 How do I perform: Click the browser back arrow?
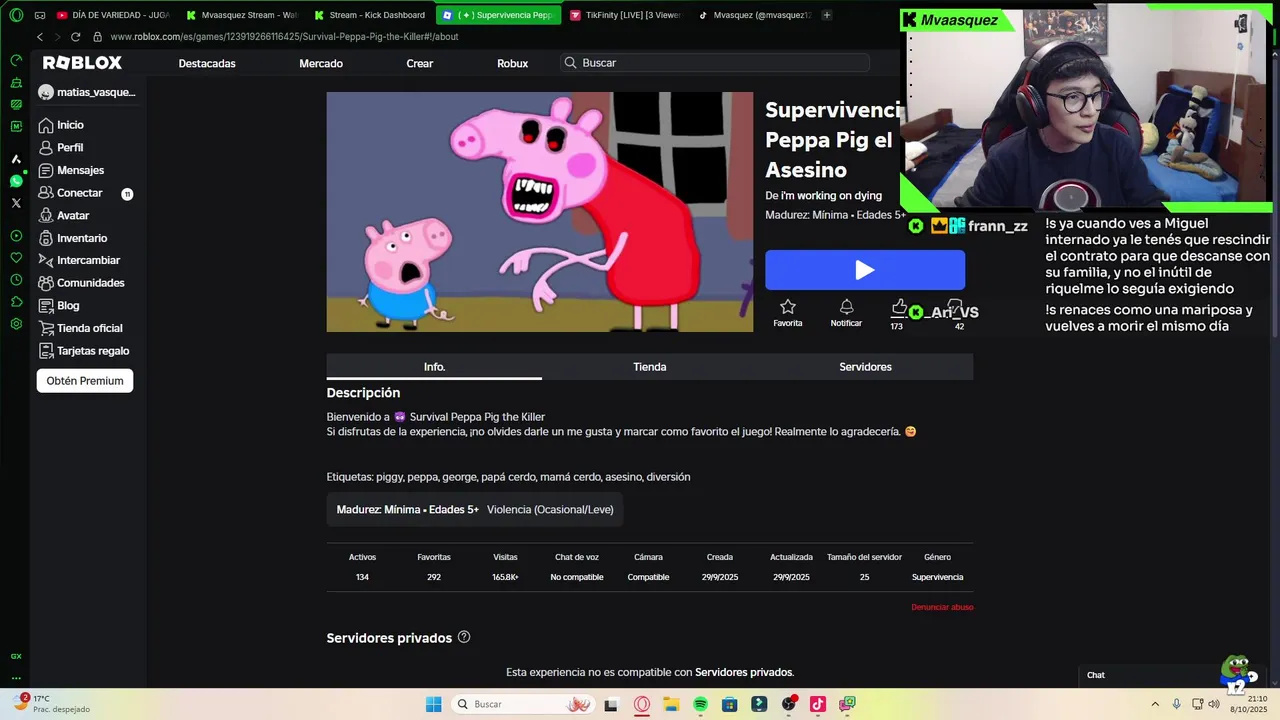(x=40, y=37)
